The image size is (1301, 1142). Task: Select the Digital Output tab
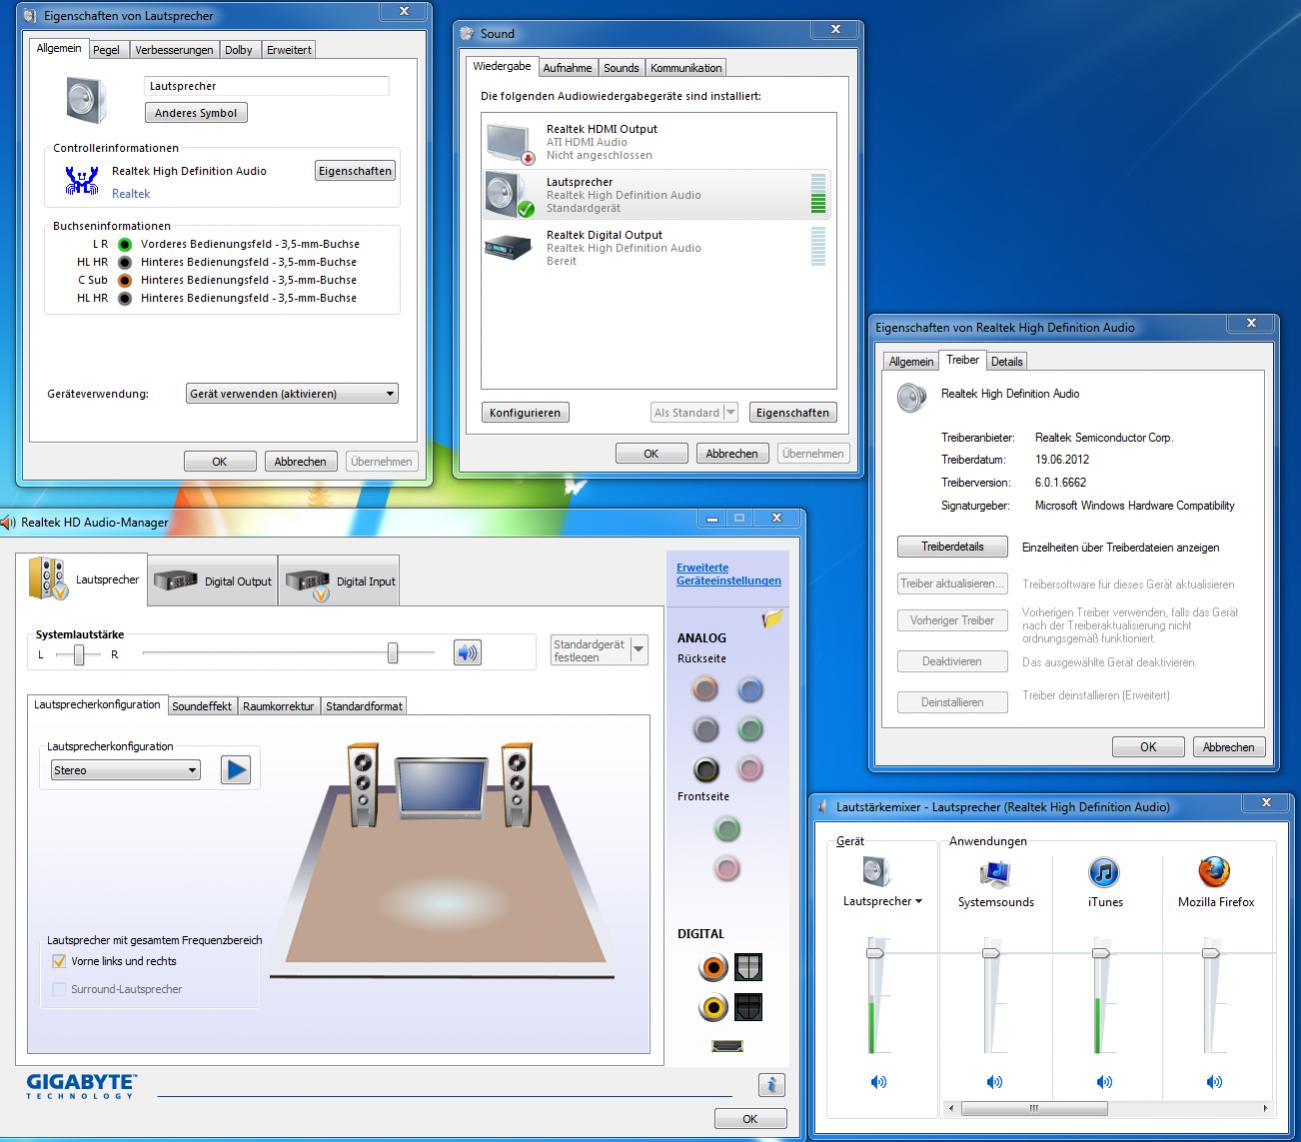pos(212,581)
